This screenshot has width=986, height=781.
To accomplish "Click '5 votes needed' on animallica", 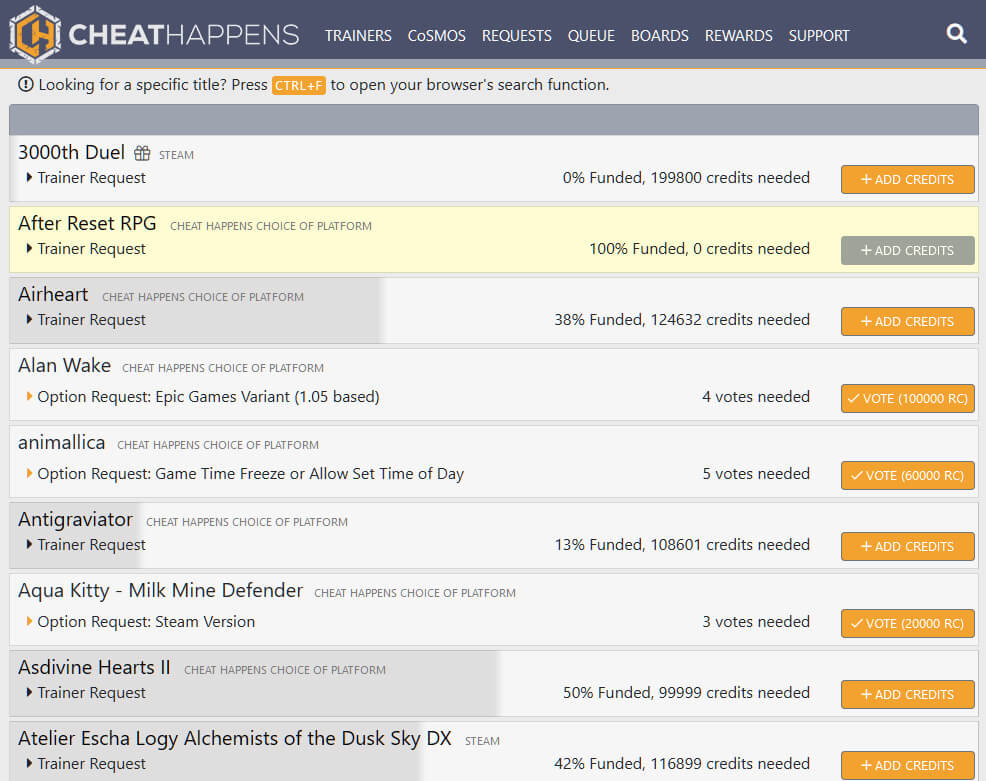I will (756, 474).
